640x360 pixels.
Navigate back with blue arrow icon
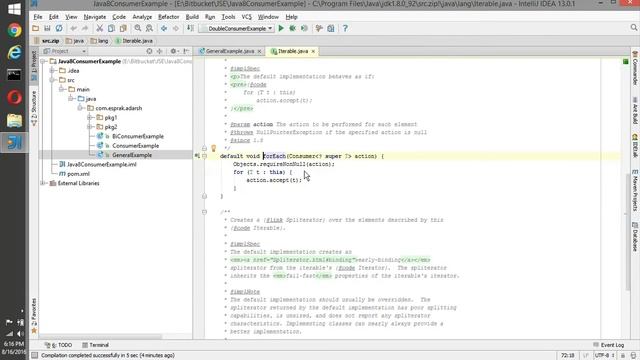tap(164, 29)
